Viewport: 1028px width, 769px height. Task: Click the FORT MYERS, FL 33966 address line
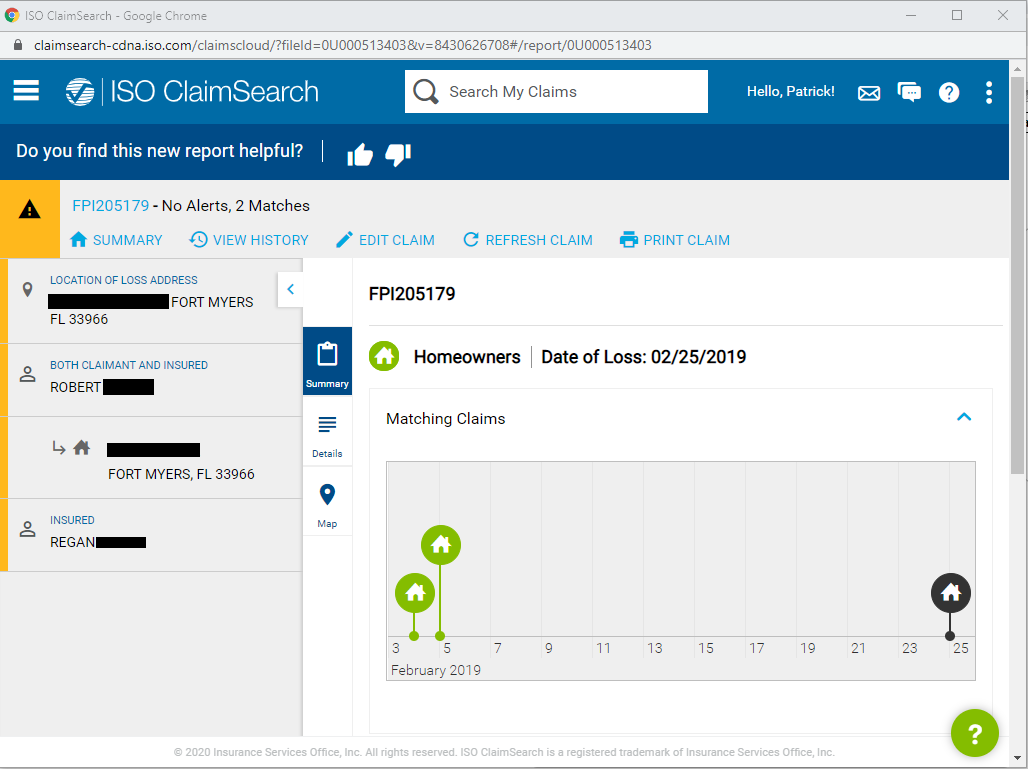181,474
